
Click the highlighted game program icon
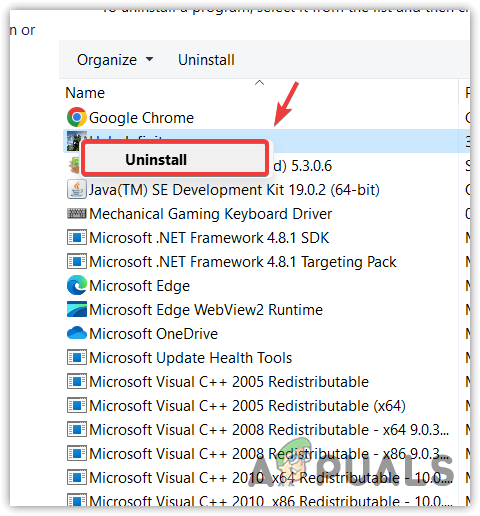(75, 141)
